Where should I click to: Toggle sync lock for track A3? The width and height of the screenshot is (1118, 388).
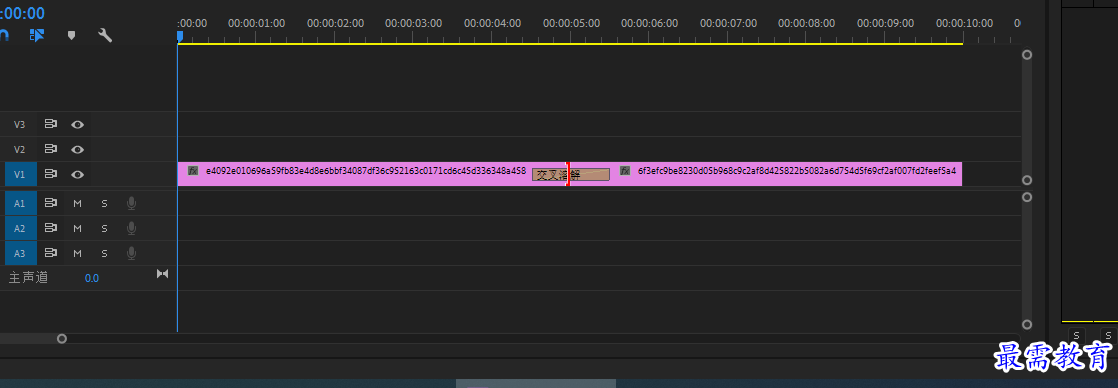[x=51, y=253]
